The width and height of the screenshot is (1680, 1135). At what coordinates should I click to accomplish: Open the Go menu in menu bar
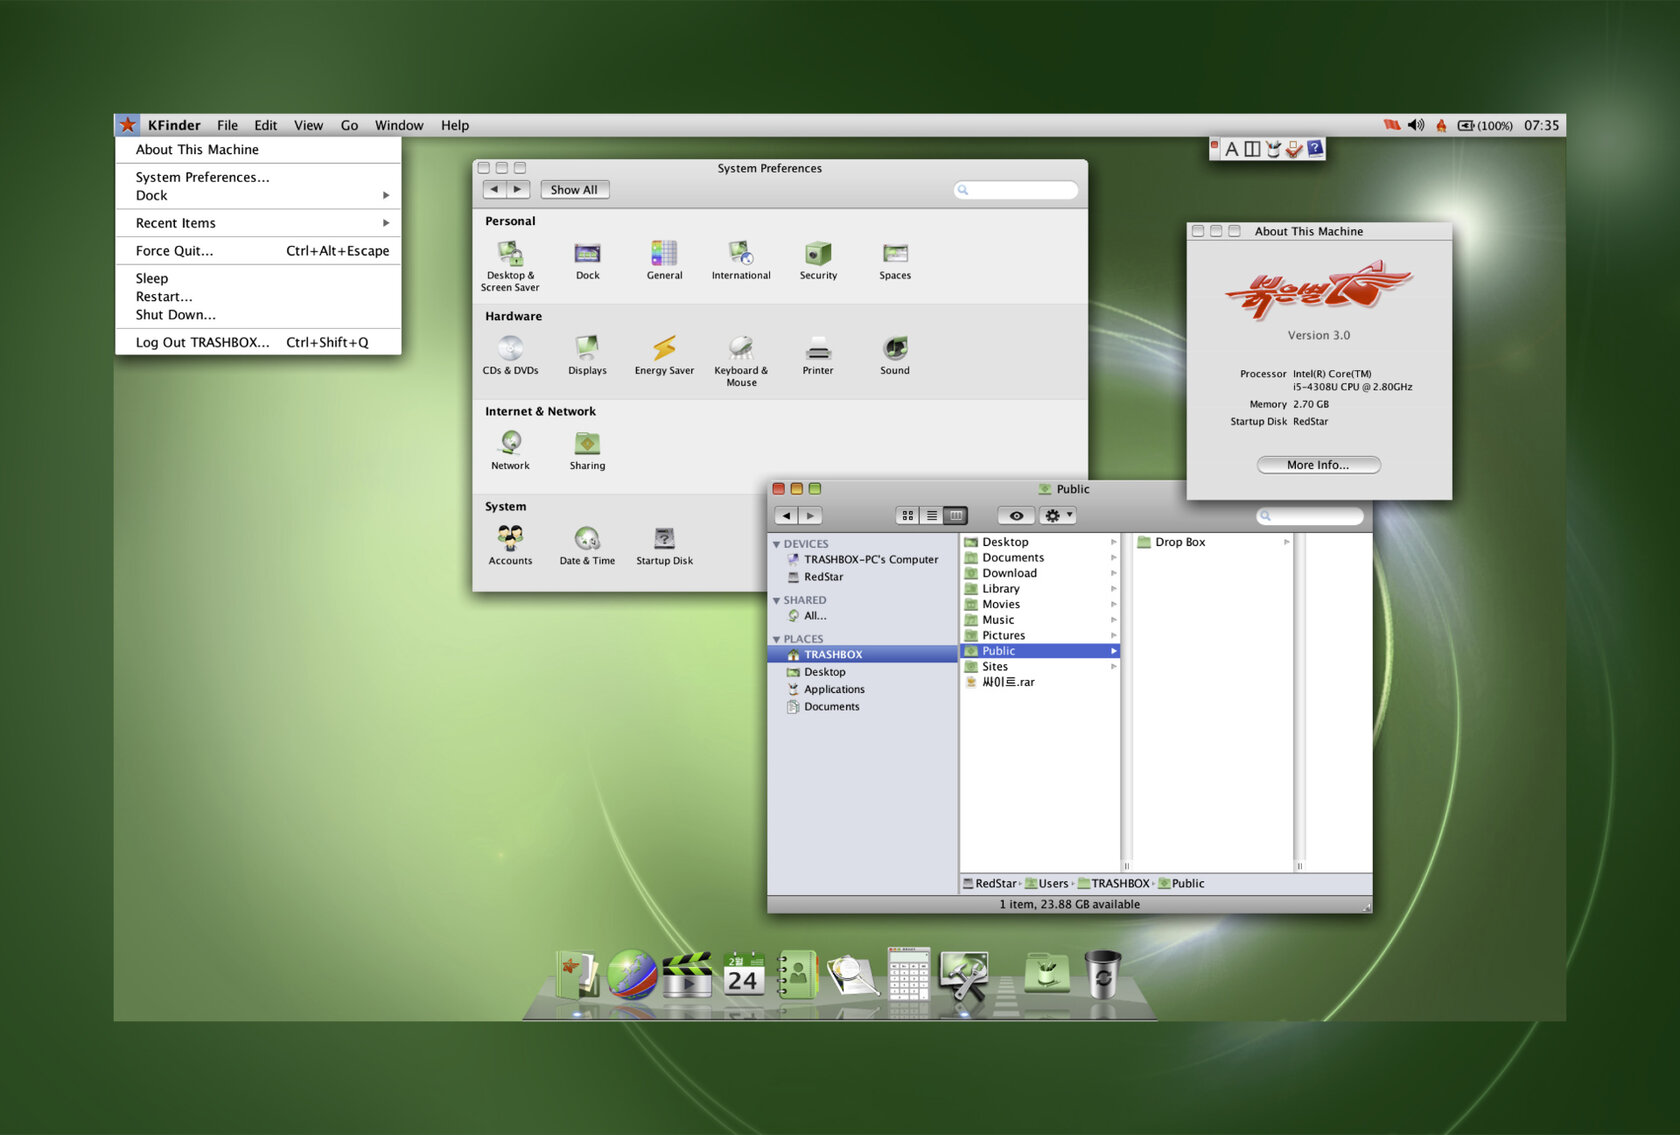pos(349,125)
